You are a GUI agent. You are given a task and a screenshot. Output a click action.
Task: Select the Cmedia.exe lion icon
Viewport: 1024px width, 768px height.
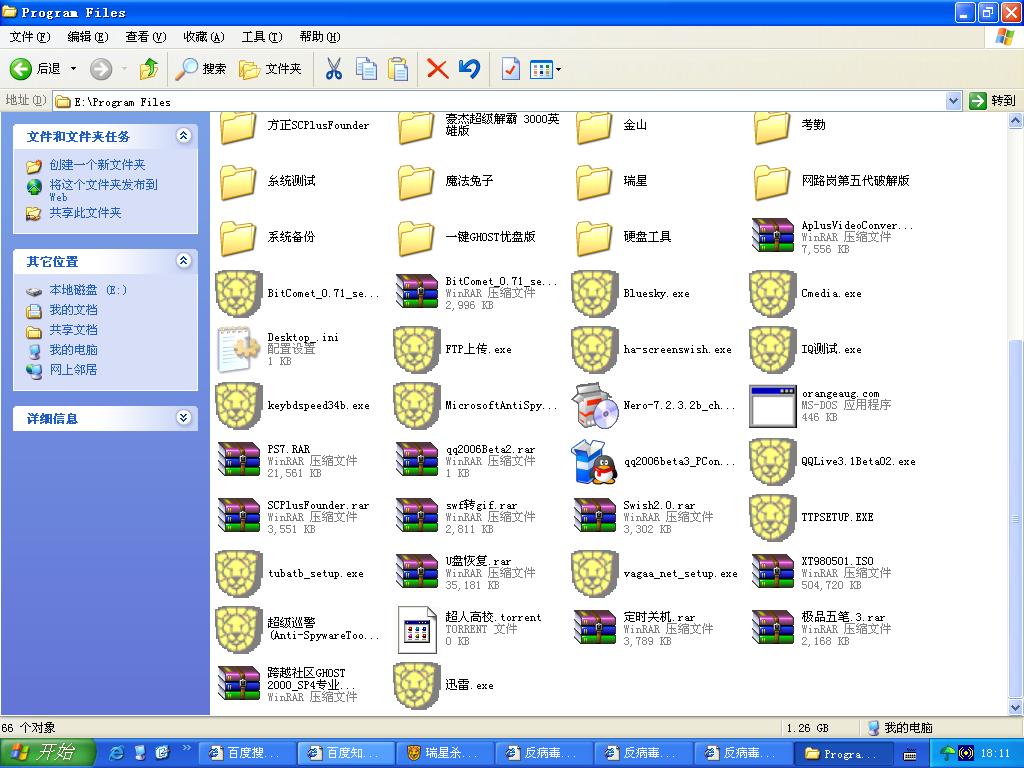(x=773, y=294)
